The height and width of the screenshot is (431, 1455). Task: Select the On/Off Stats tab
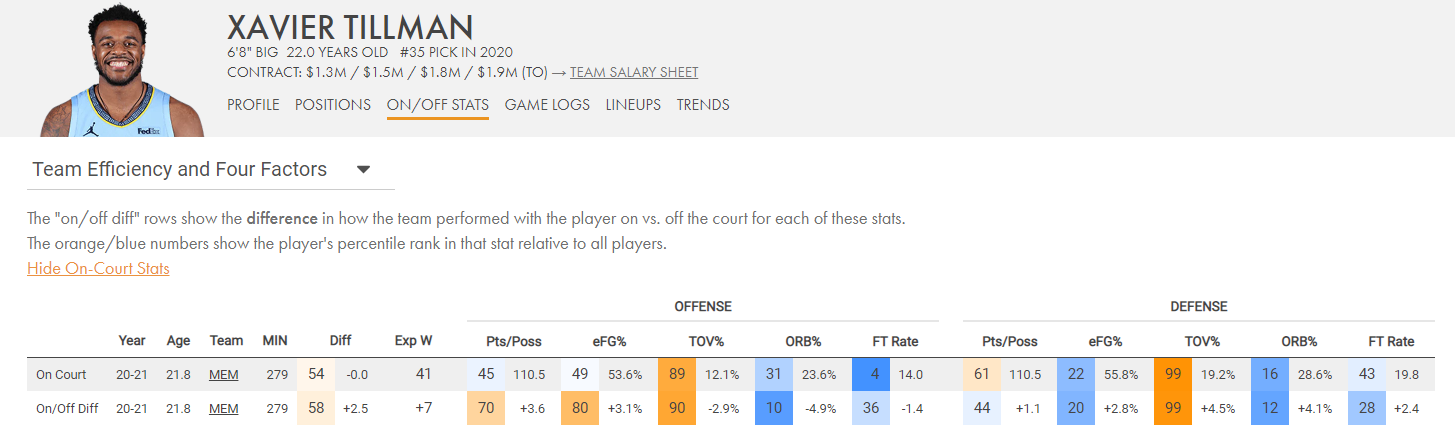tap(438, 105)
